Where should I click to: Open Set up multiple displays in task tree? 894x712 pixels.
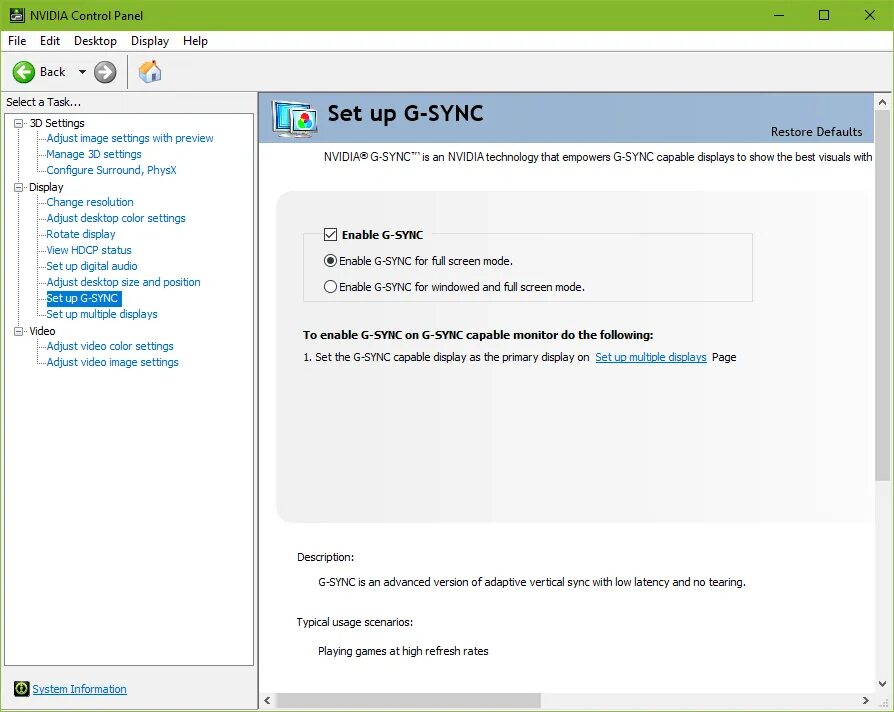[x=102, y=314]
